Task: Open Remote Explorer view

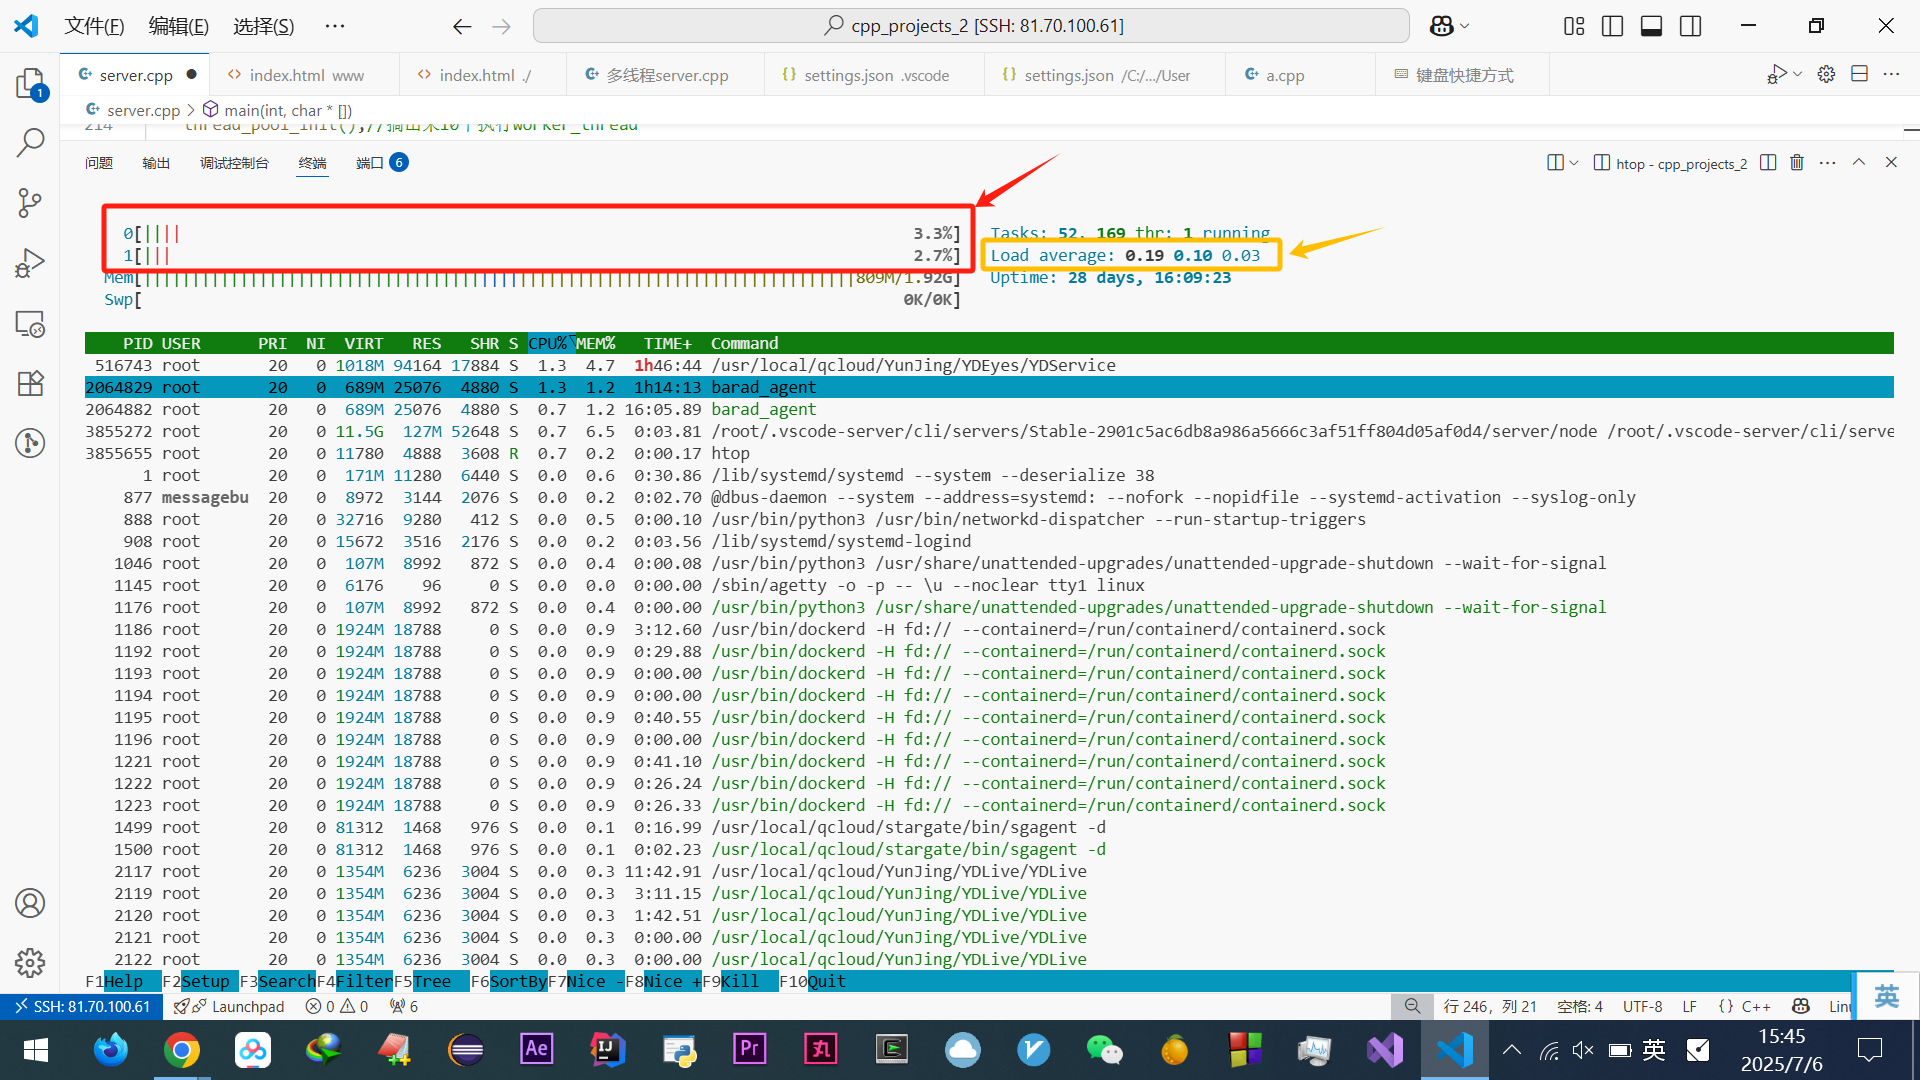Action: (30, 324)
